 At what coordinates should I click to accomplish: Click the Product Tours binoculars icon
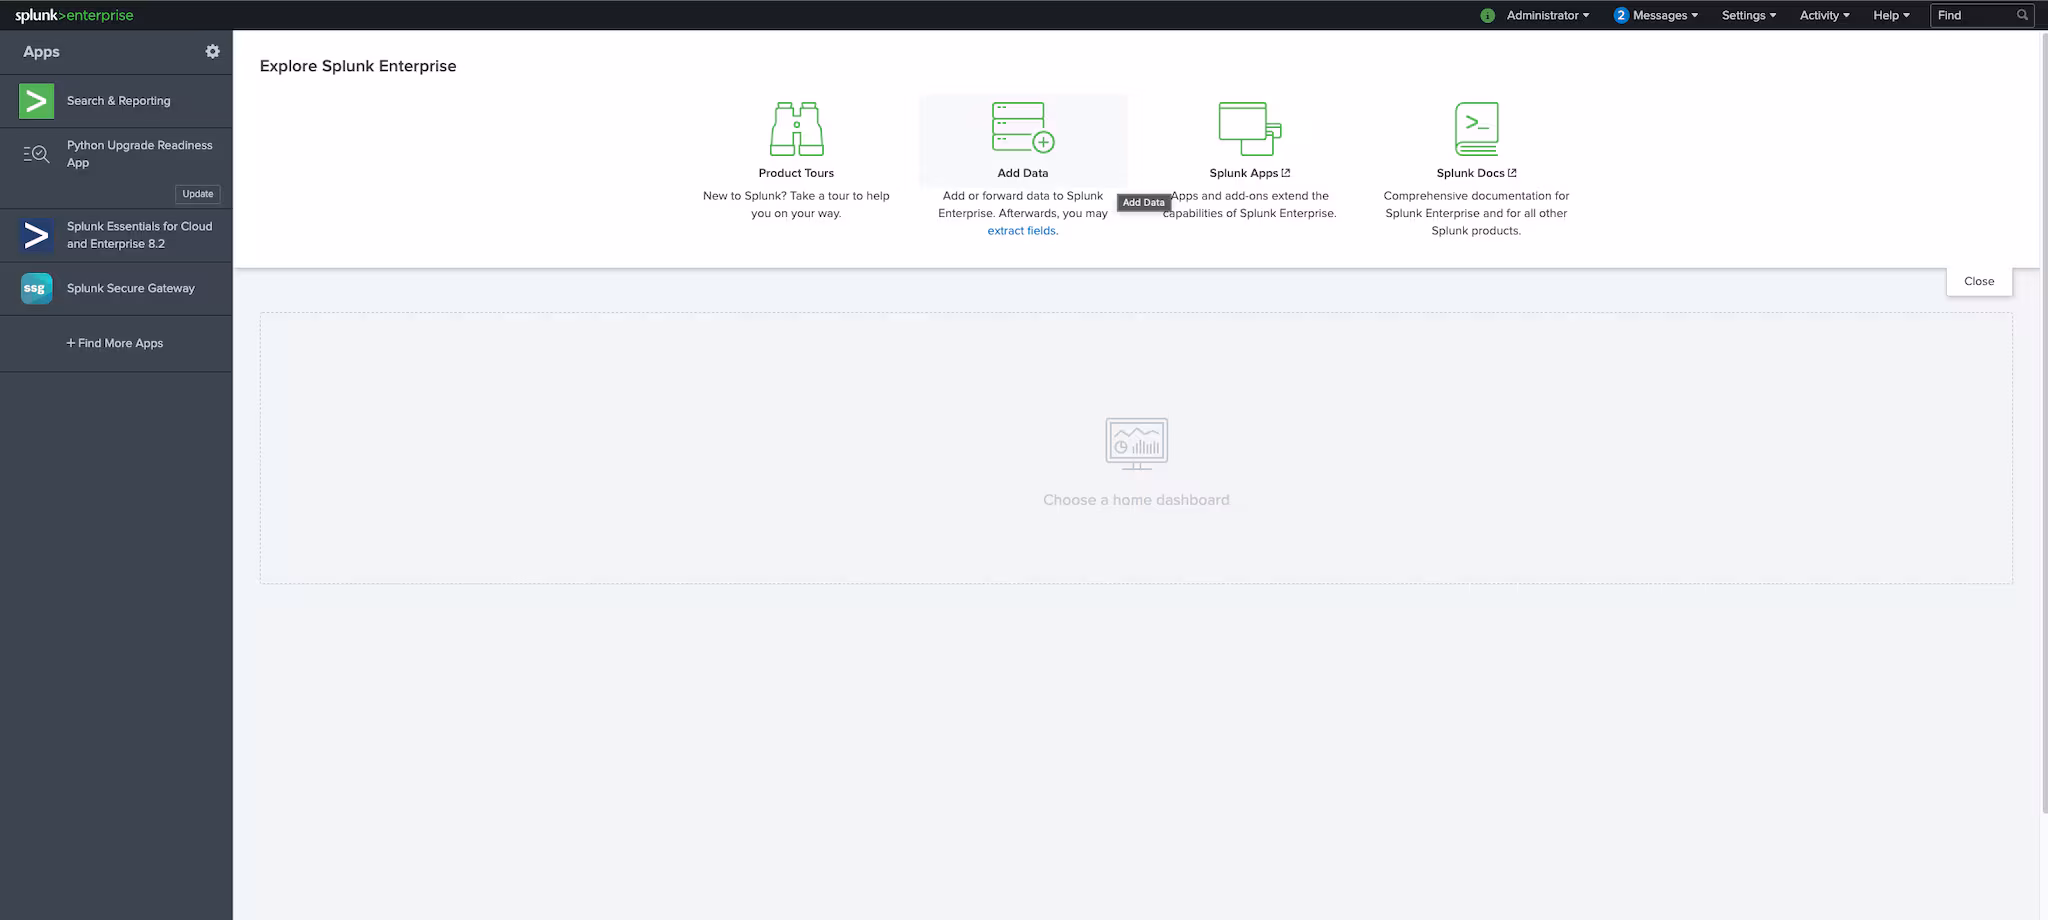796,129
